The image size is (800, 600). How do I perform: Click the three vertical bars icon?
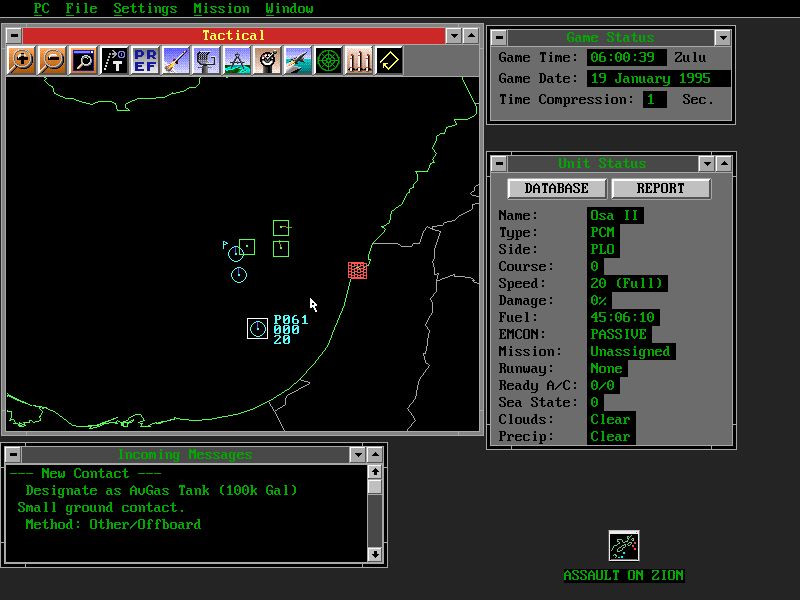(359, 61)
